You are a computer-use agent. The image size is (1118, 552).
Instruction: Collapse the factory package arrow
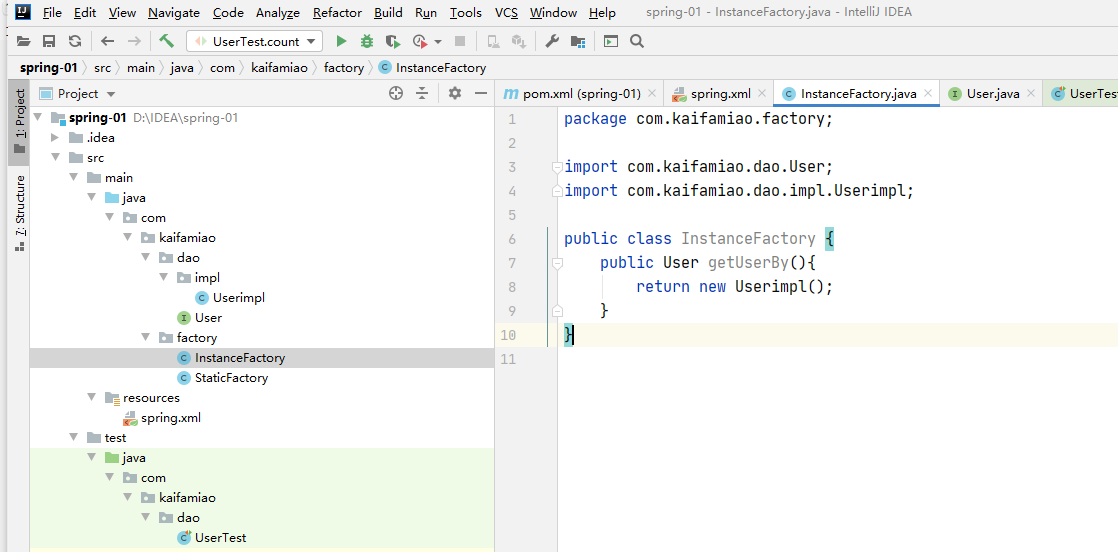coord(145,337)
